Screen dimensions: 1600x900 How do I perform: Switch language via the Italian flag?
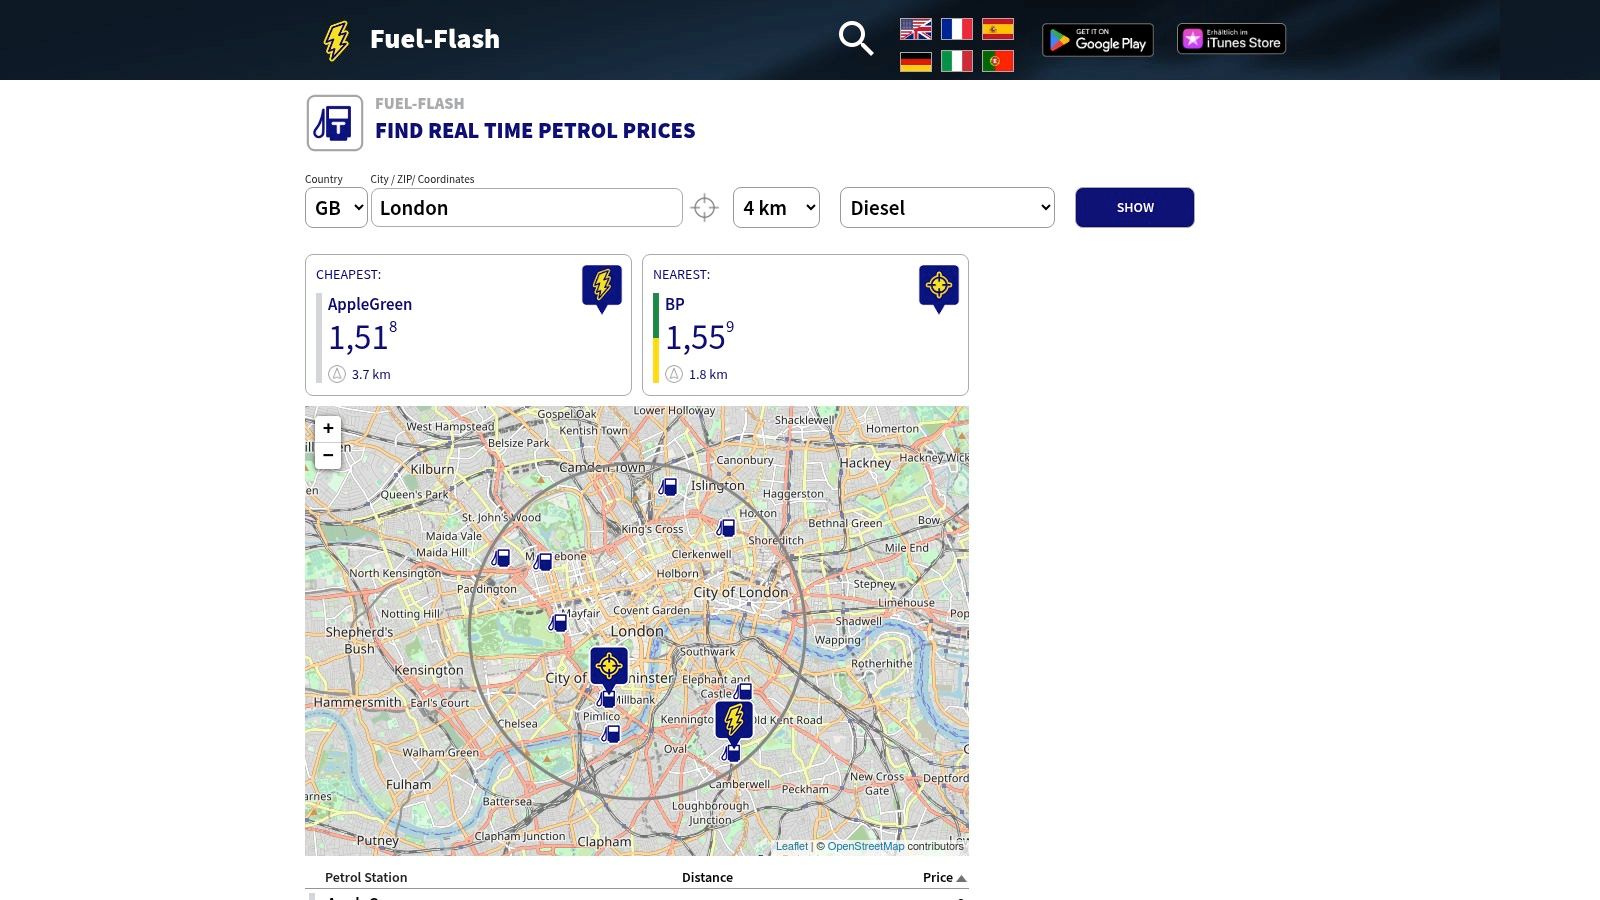(957, 61)
